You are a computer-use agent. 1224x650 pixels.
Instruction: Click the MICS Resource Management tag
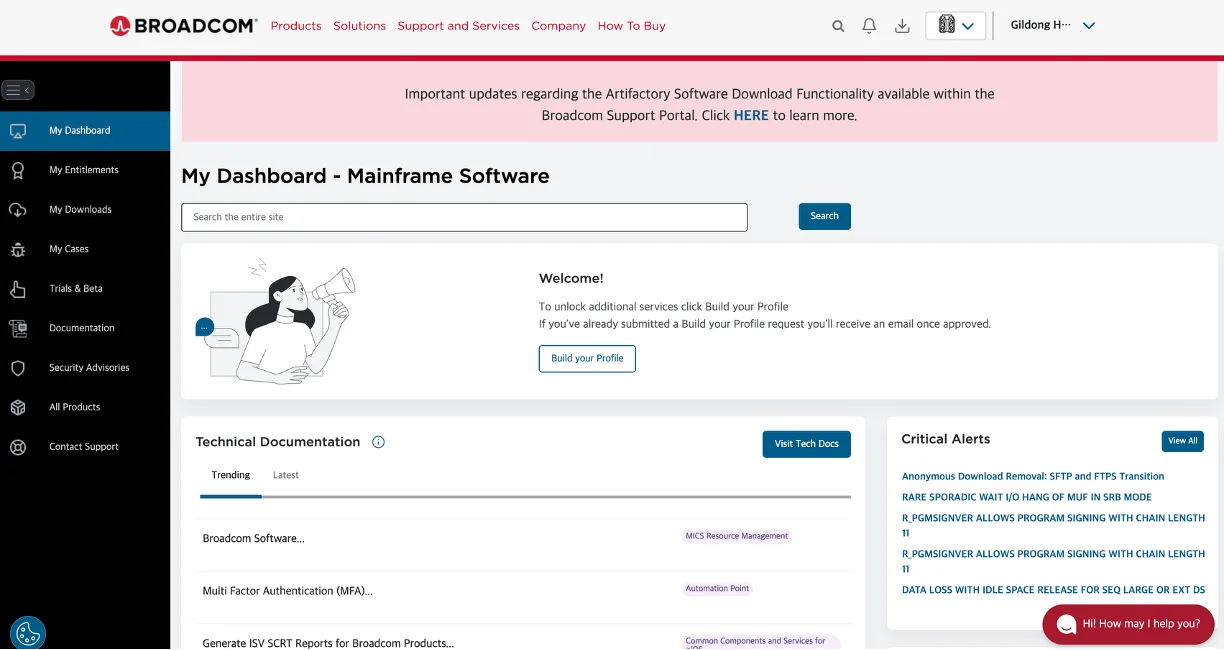737,536
